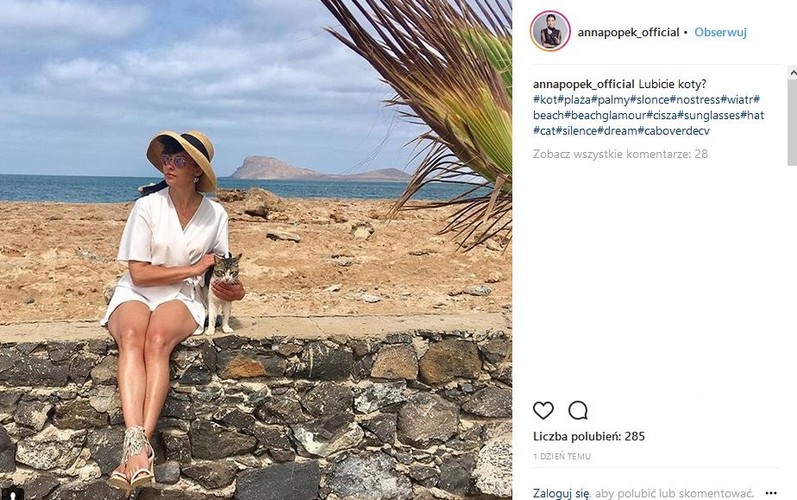
Task: Click the beach photo of woman with cat
Action: (x=256, y=250)
